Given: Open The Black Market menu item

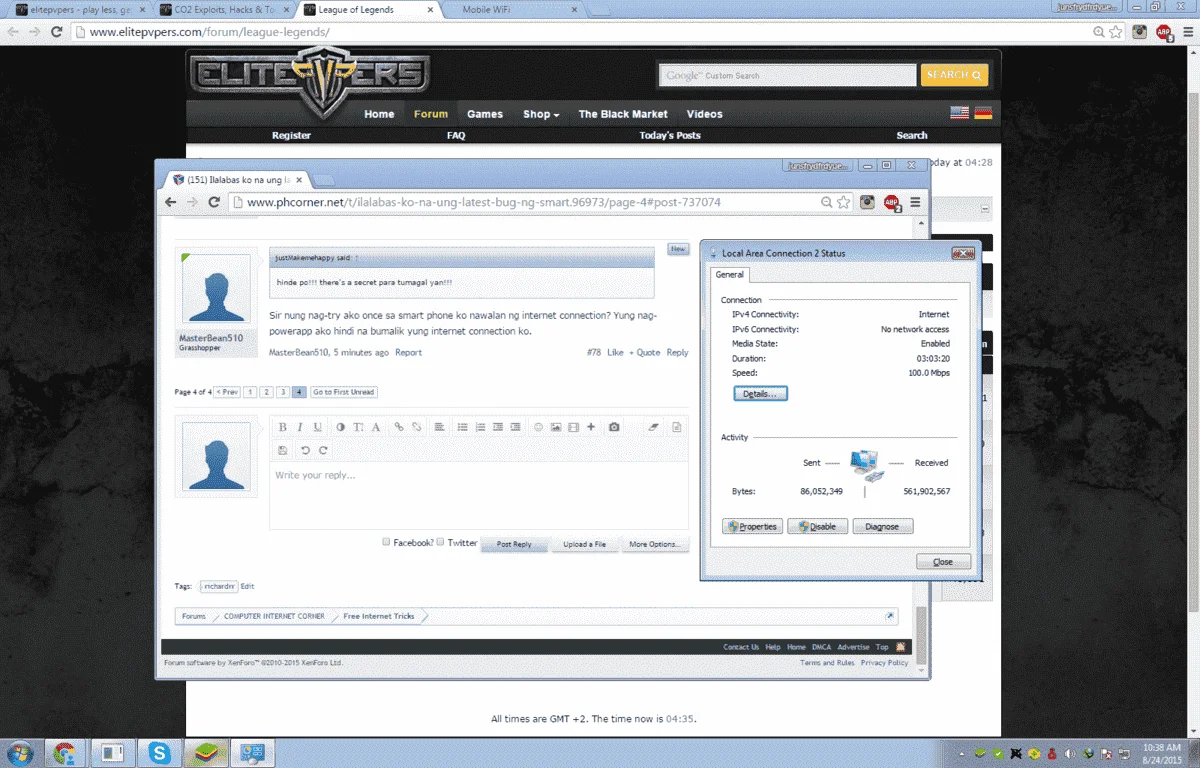Looking at the screenshot, I should pyautogui.click(x=623, y=114).
